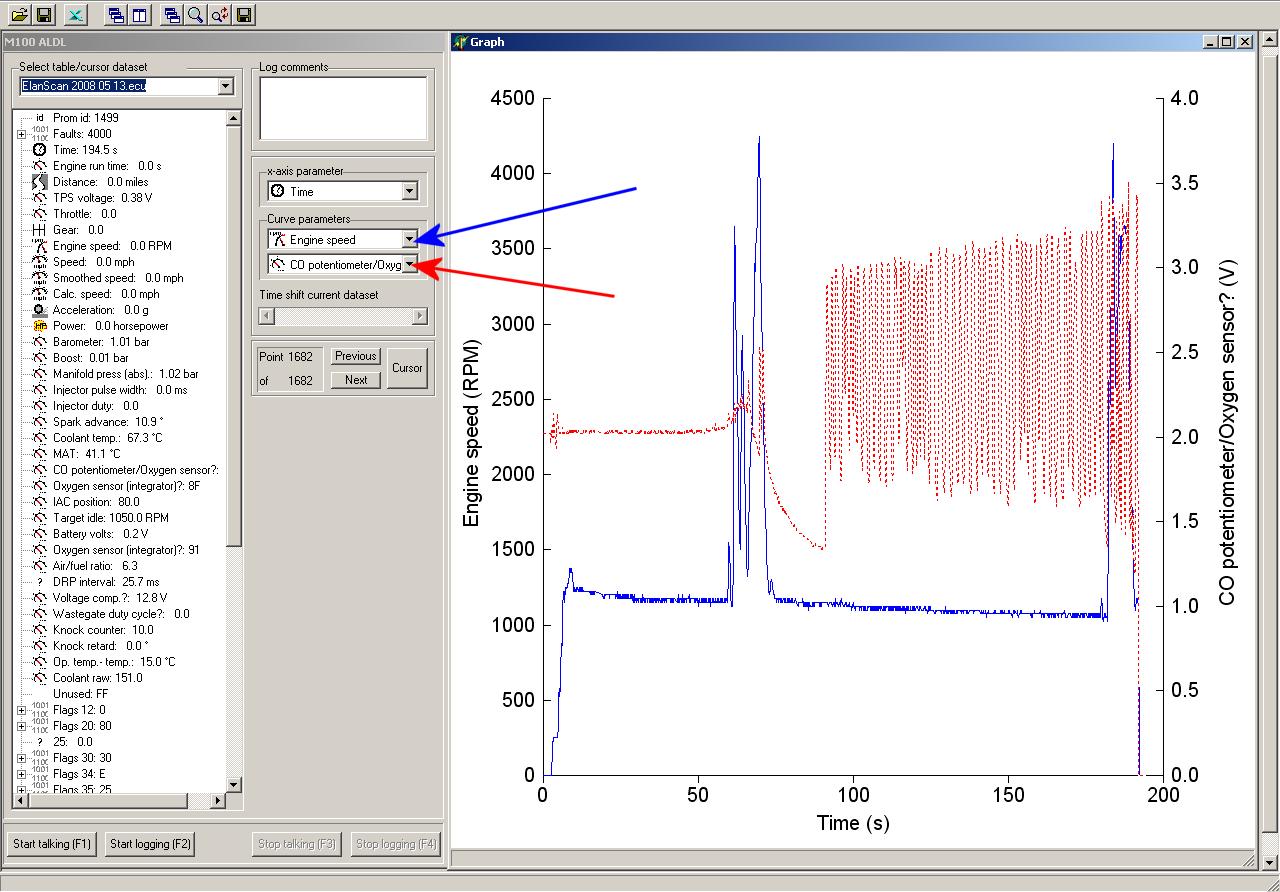Click the open file folder icon
Screen dimensions: 1280x892
(x=19, y=14)
